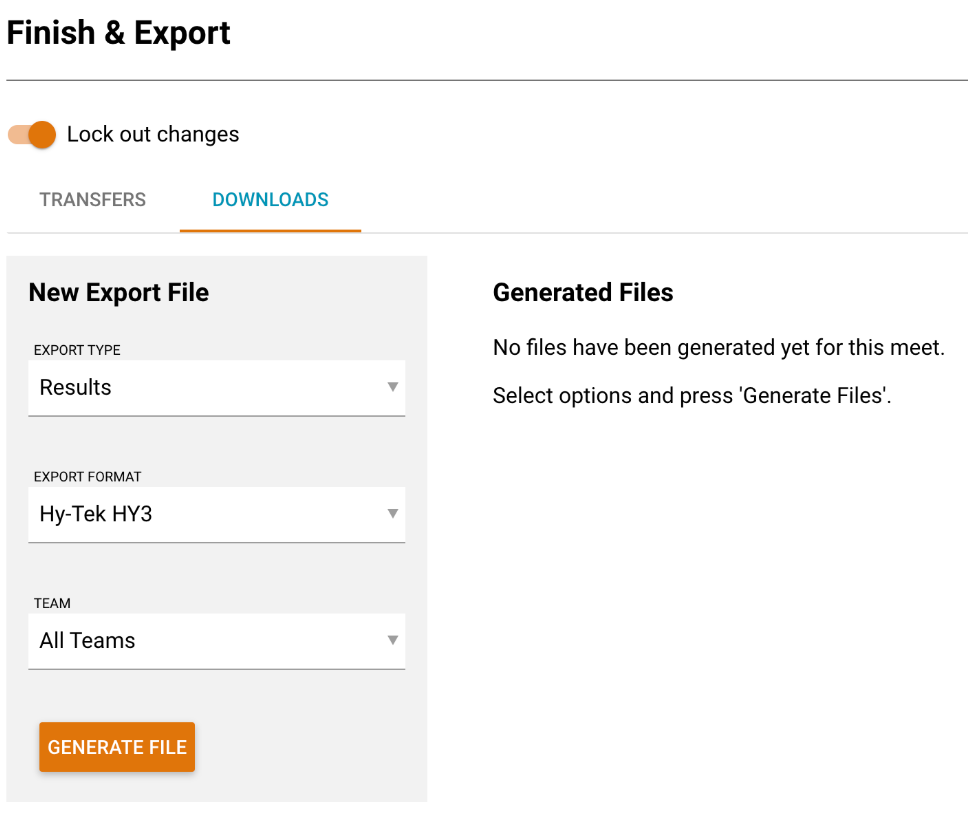Click the 'Select options and press' instruction text
The height and width of the screenshot is (821, 968).
691,396
